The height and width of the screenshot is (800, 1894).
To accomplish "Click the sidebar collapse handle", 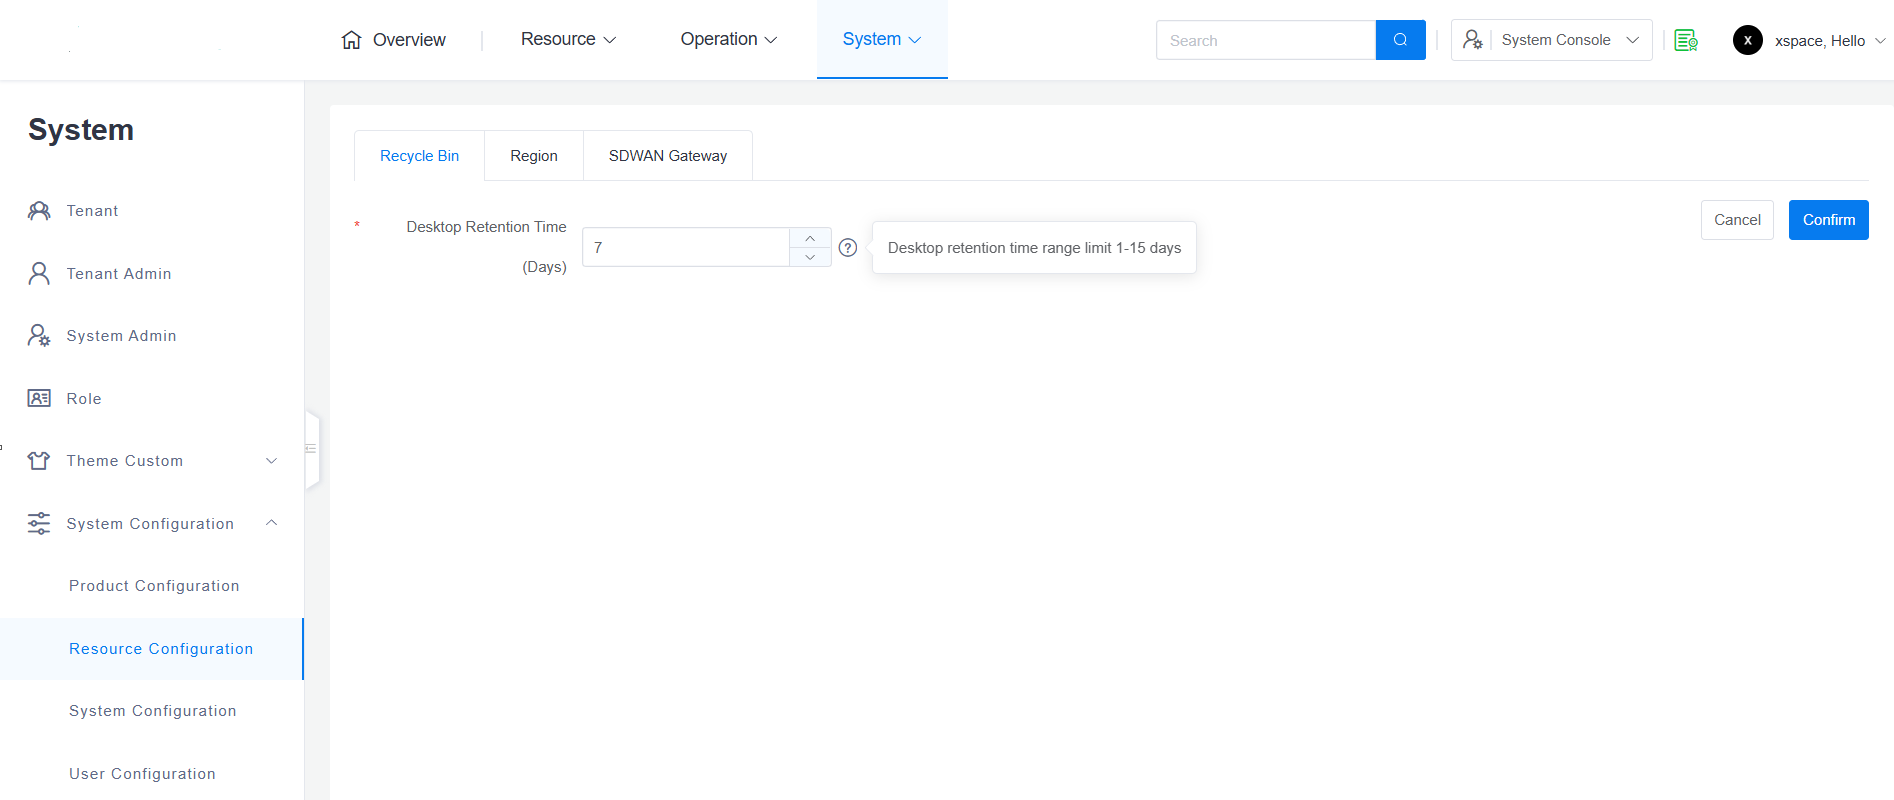I will click(311, 449).
